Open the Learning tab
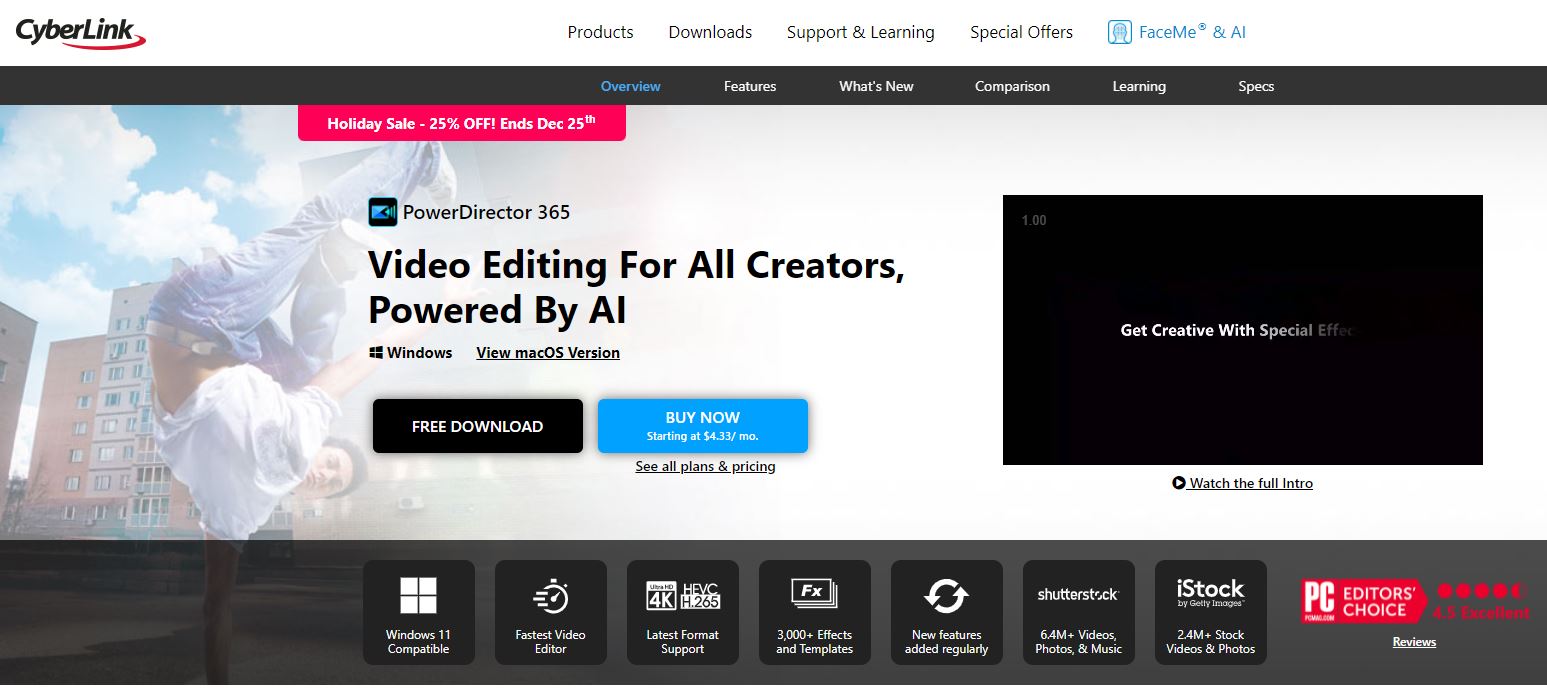Screen dimensions: 1547x698 (x=1139, y=86)
